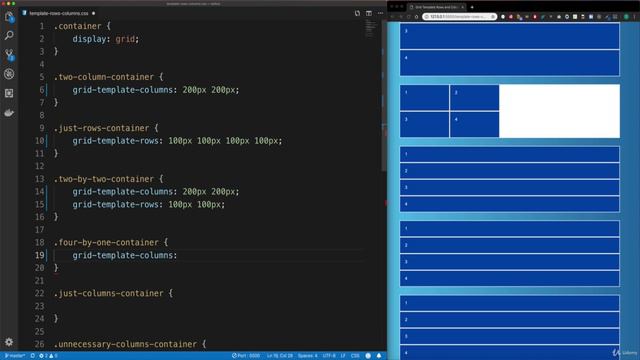
Task: Open the editor More Actions menu
Action: [380, 13]
